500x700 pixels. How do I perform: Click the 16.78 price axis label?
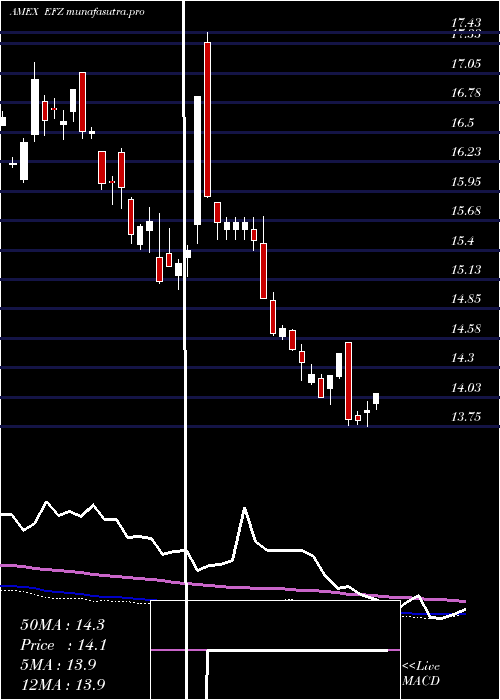click(x=466, y=93)
